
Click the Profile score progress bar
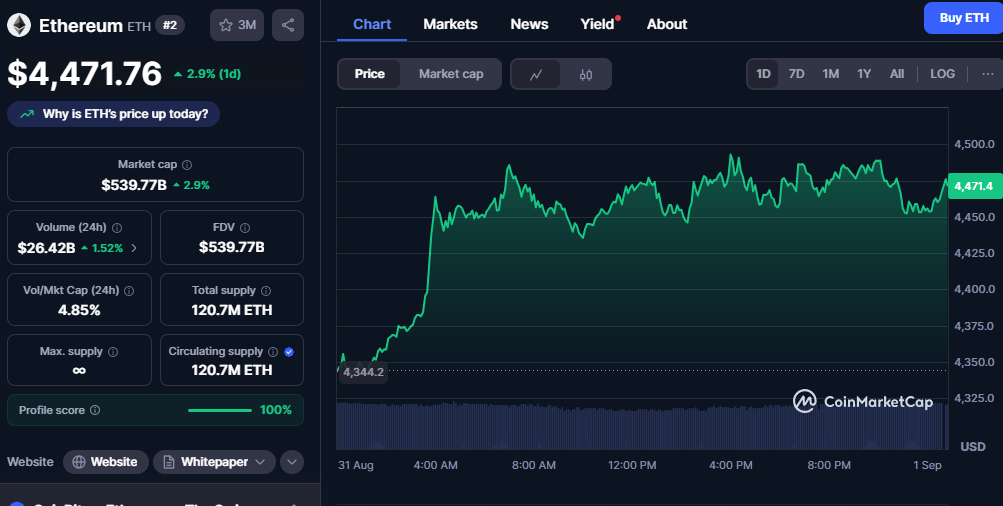[x=220, y=410]
